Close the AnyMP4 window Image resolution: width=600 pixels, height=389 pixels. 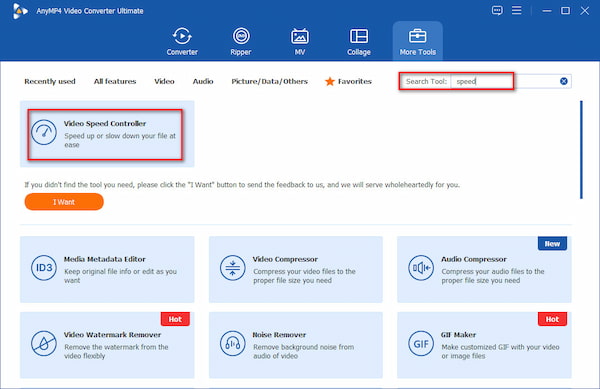[x=584, y=11]
